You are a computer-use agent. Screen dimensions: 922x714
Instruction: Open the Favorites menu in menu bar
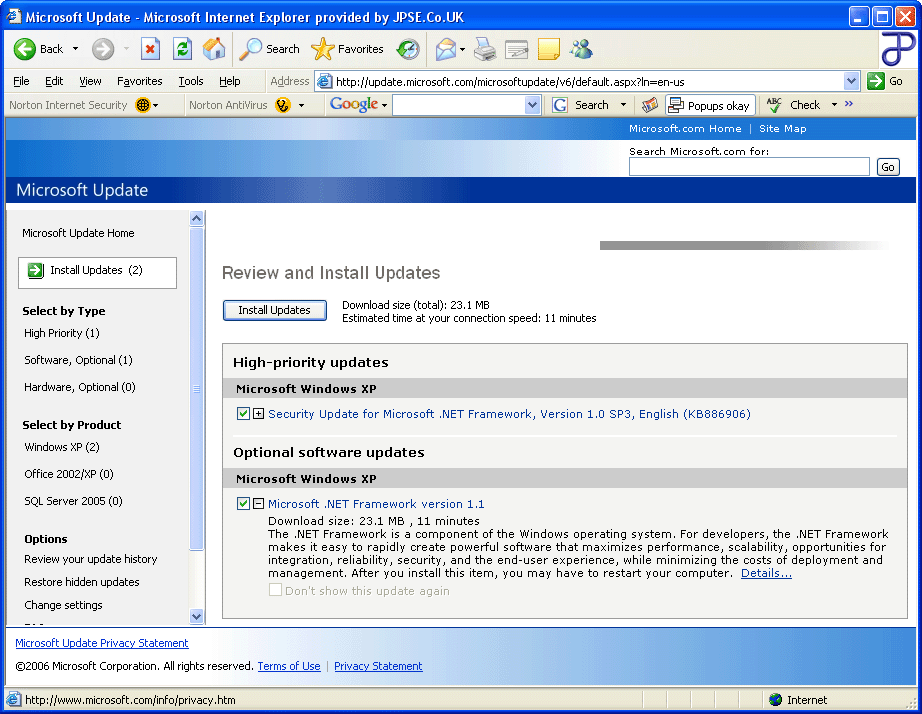click(x=139, y=81)
